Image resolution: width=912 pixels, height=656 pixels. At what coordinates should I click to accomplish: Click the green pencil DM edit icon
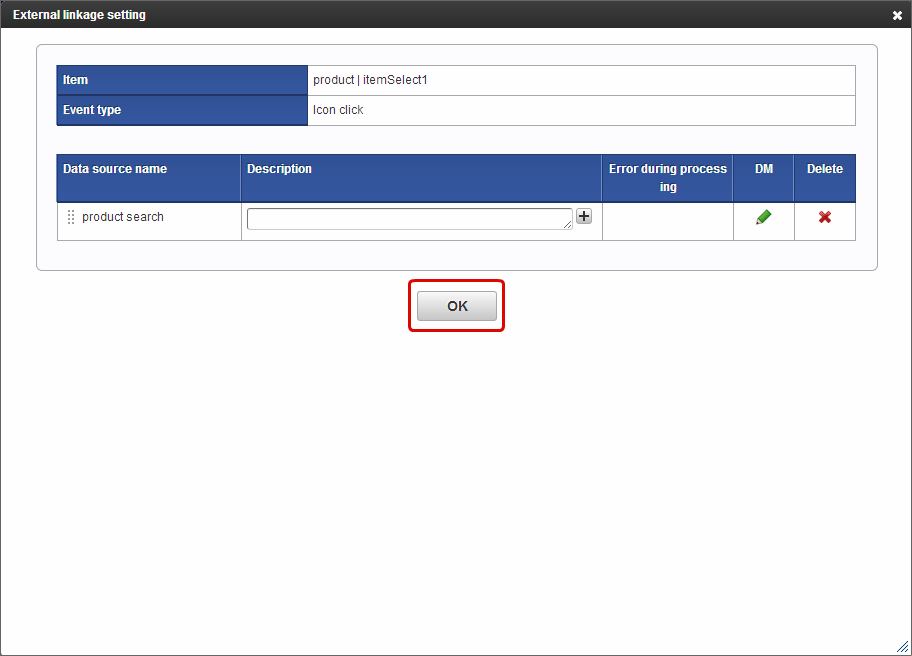[x=764, y=218]
